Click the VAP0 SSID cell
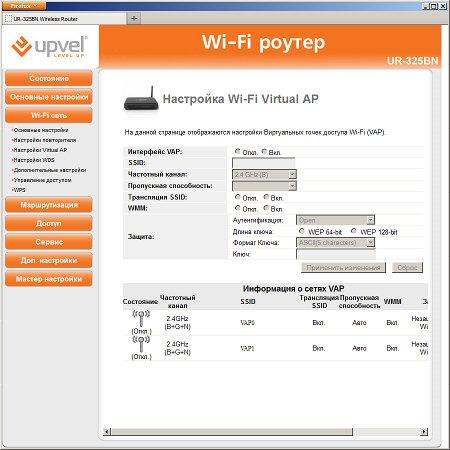The width and height of the screenshot is (450, 450). pos(247,323)
